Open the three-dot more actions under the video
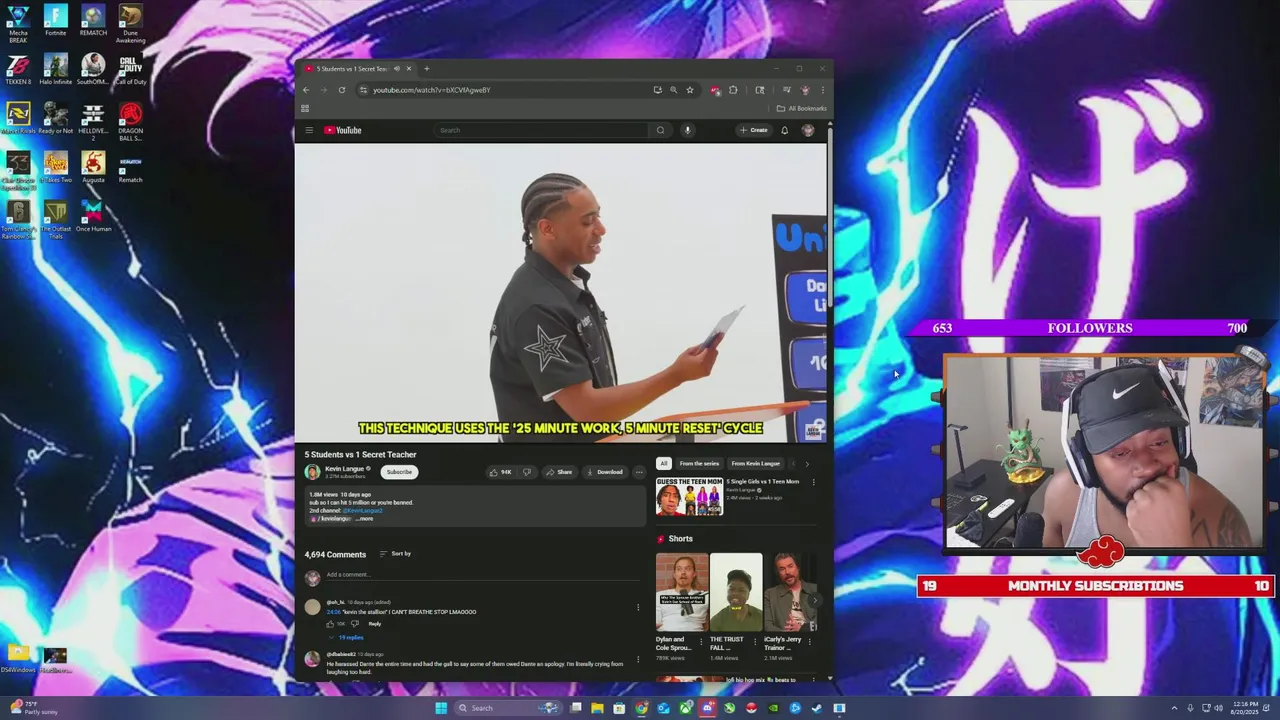 tap(639, 472)
